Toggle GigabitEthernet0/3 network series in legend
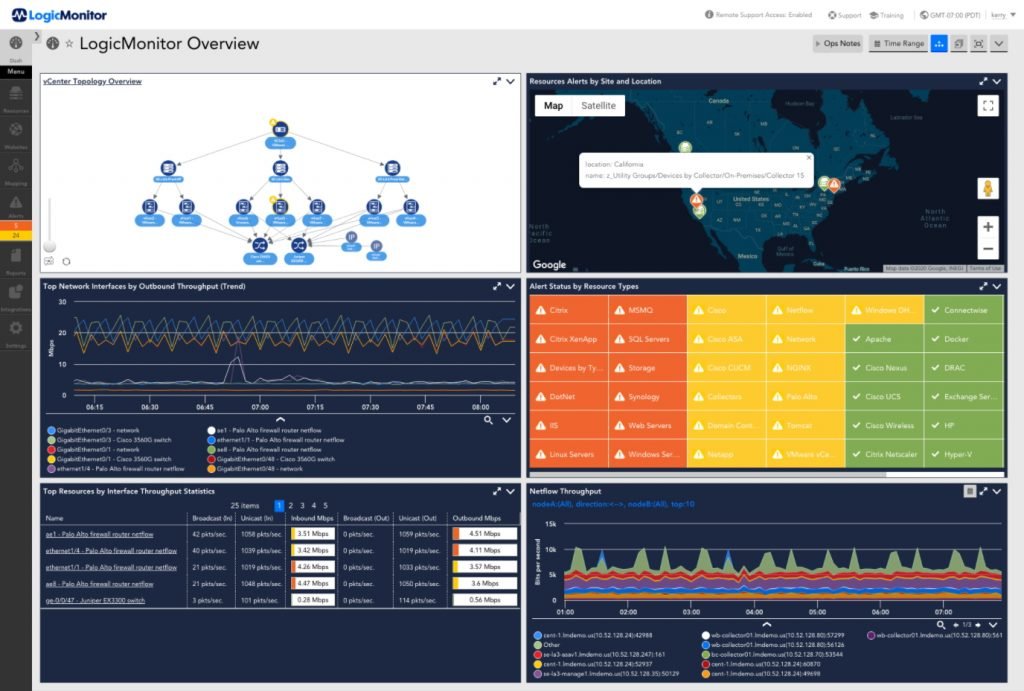 pos(90,429)
